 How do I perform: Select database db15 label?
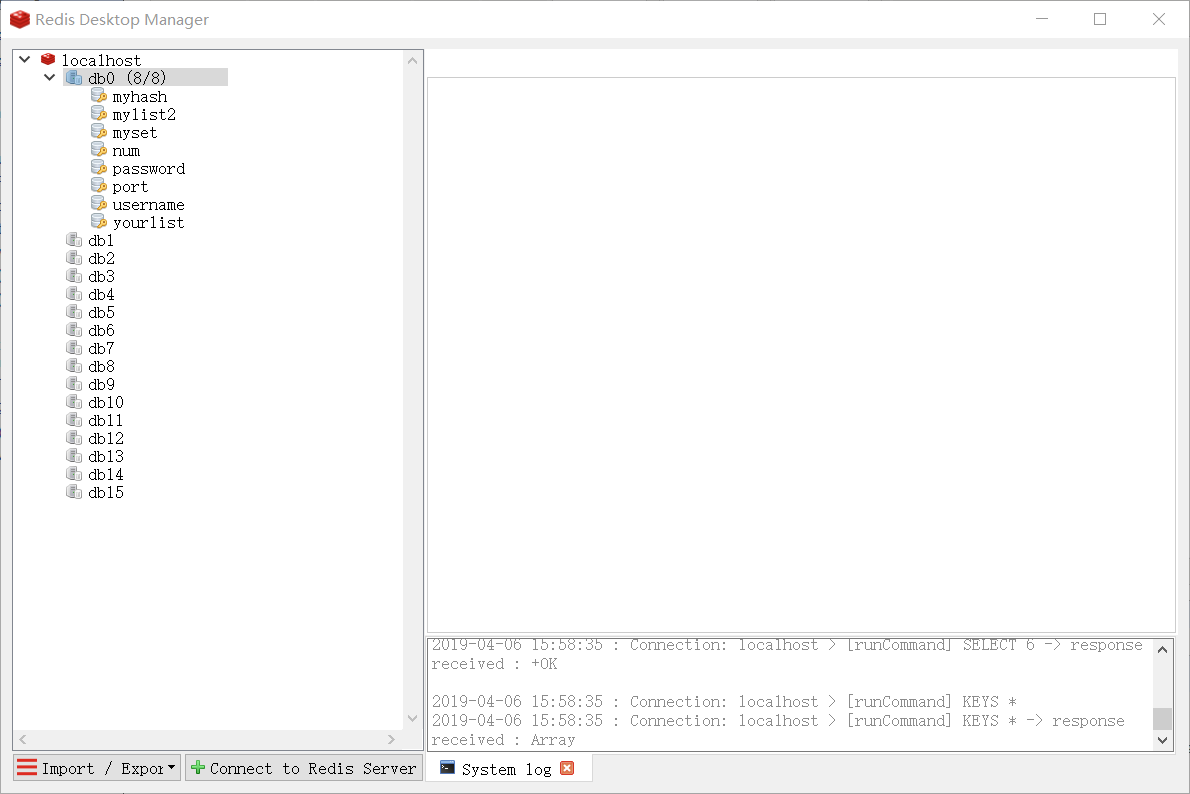[x=105, y=493]
